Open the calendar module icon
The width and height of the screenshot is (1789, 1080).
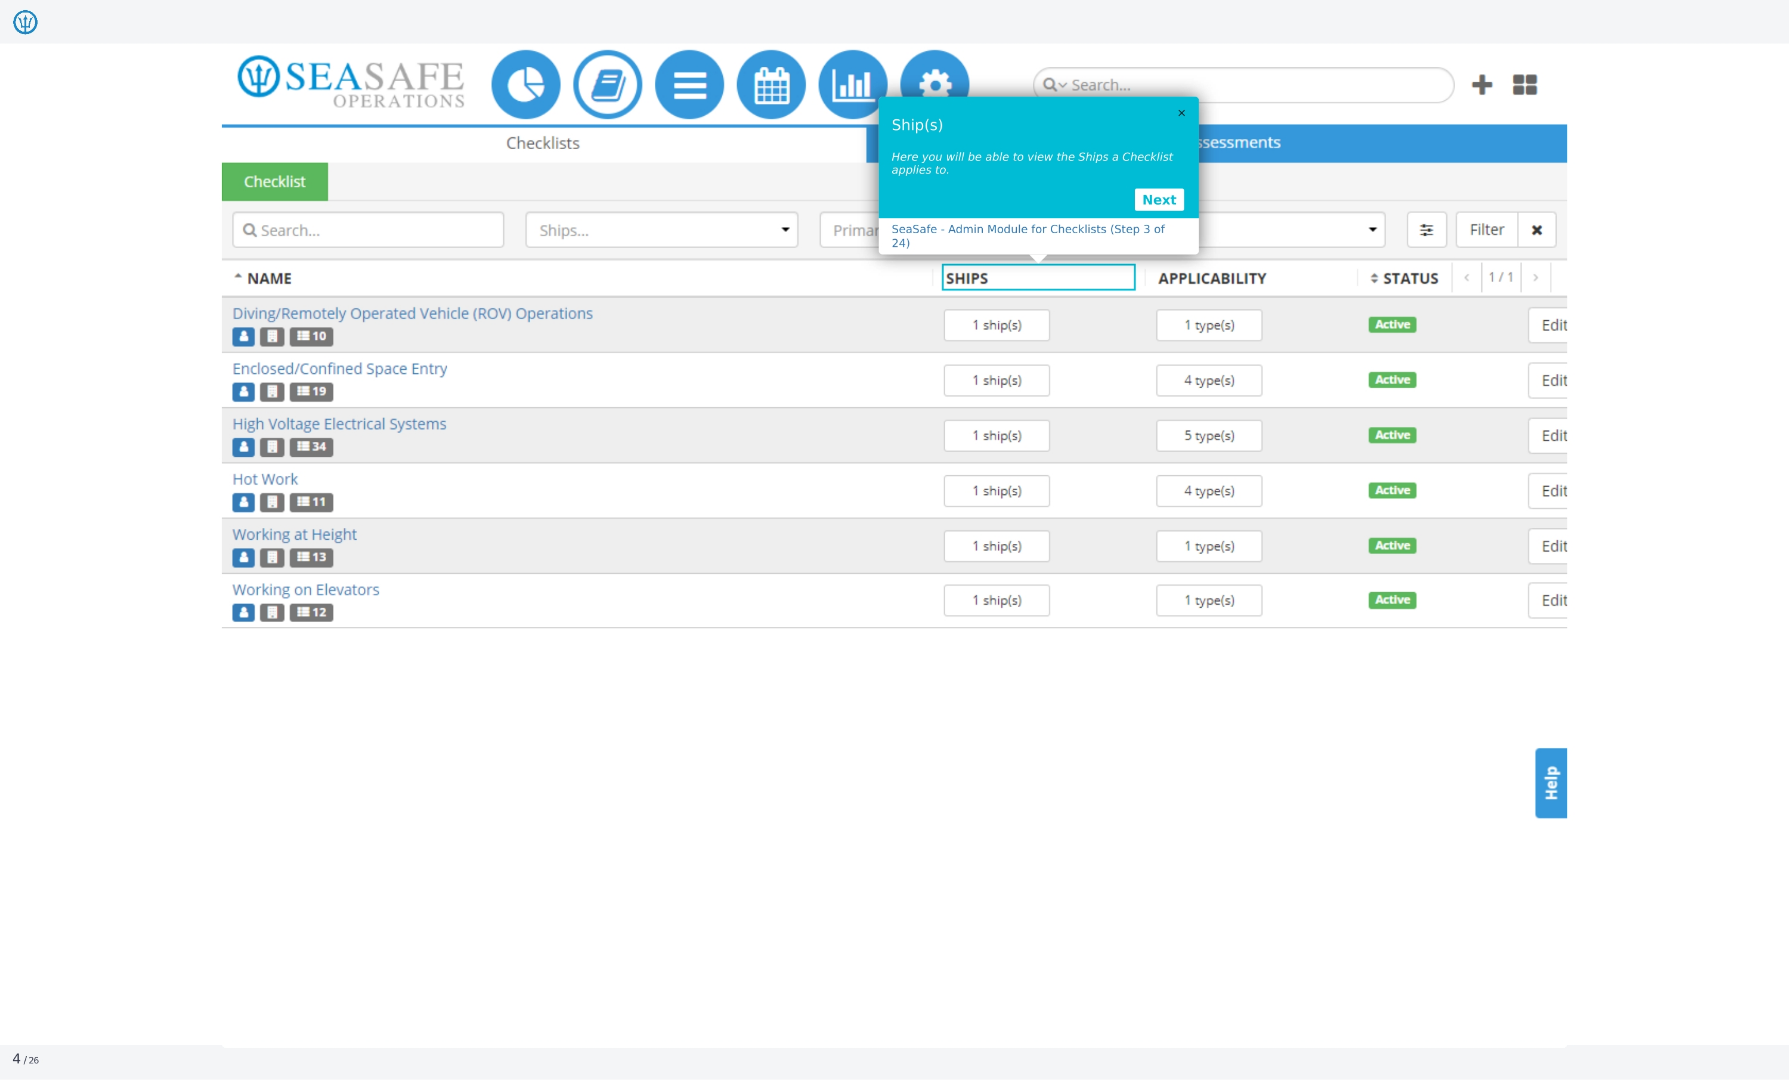771,85
